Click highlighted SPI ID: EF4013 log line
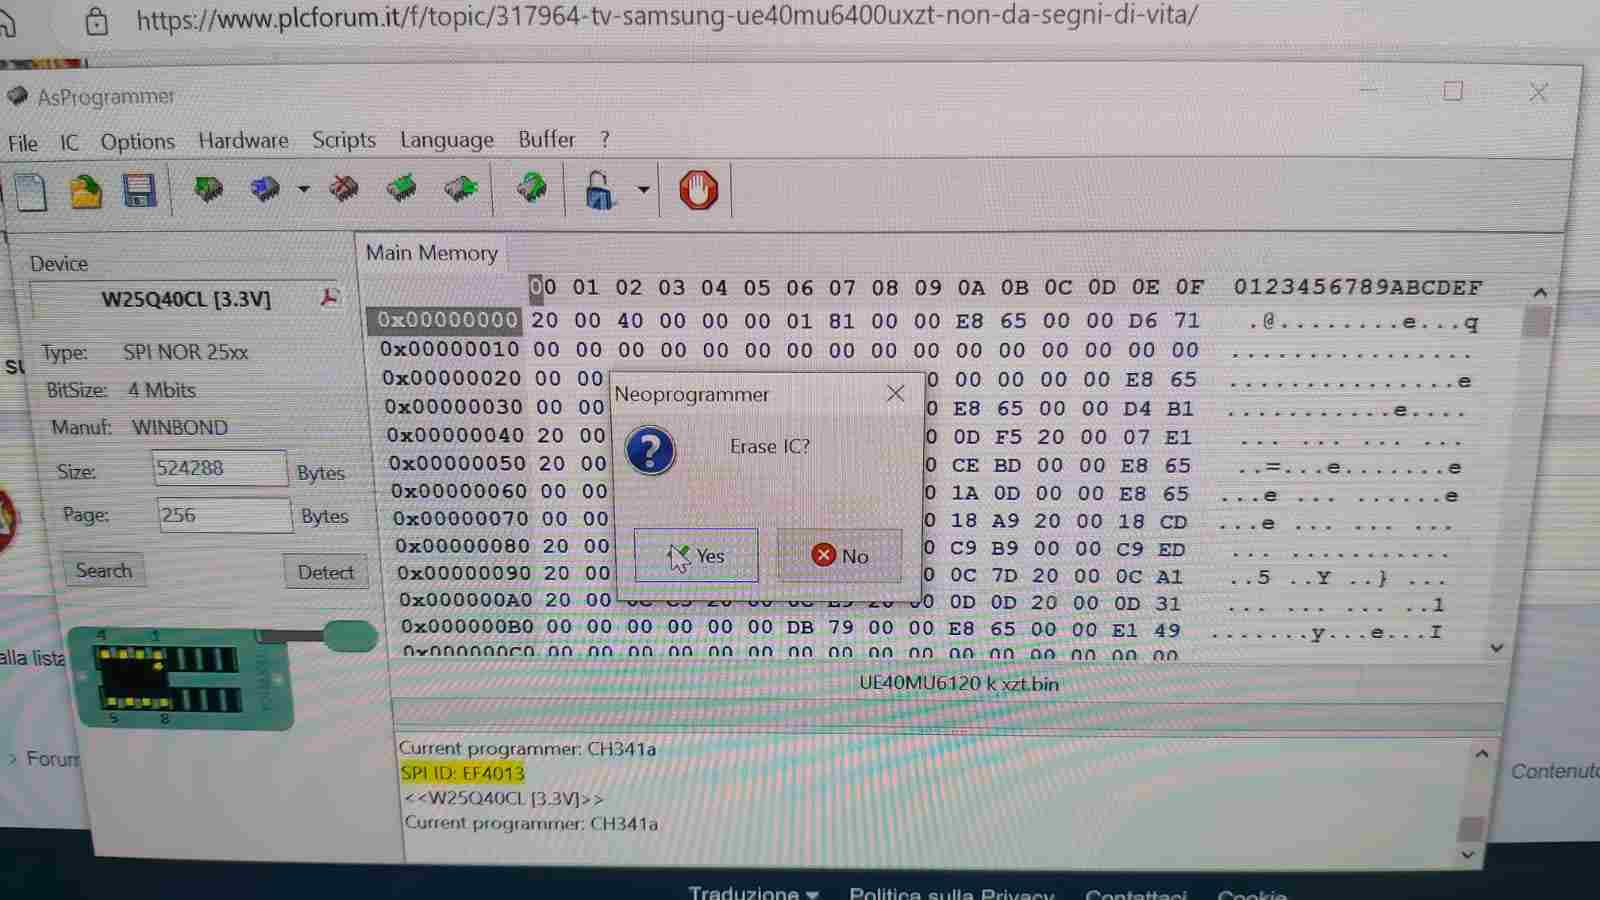1600x900 pixels. (462, 773)
